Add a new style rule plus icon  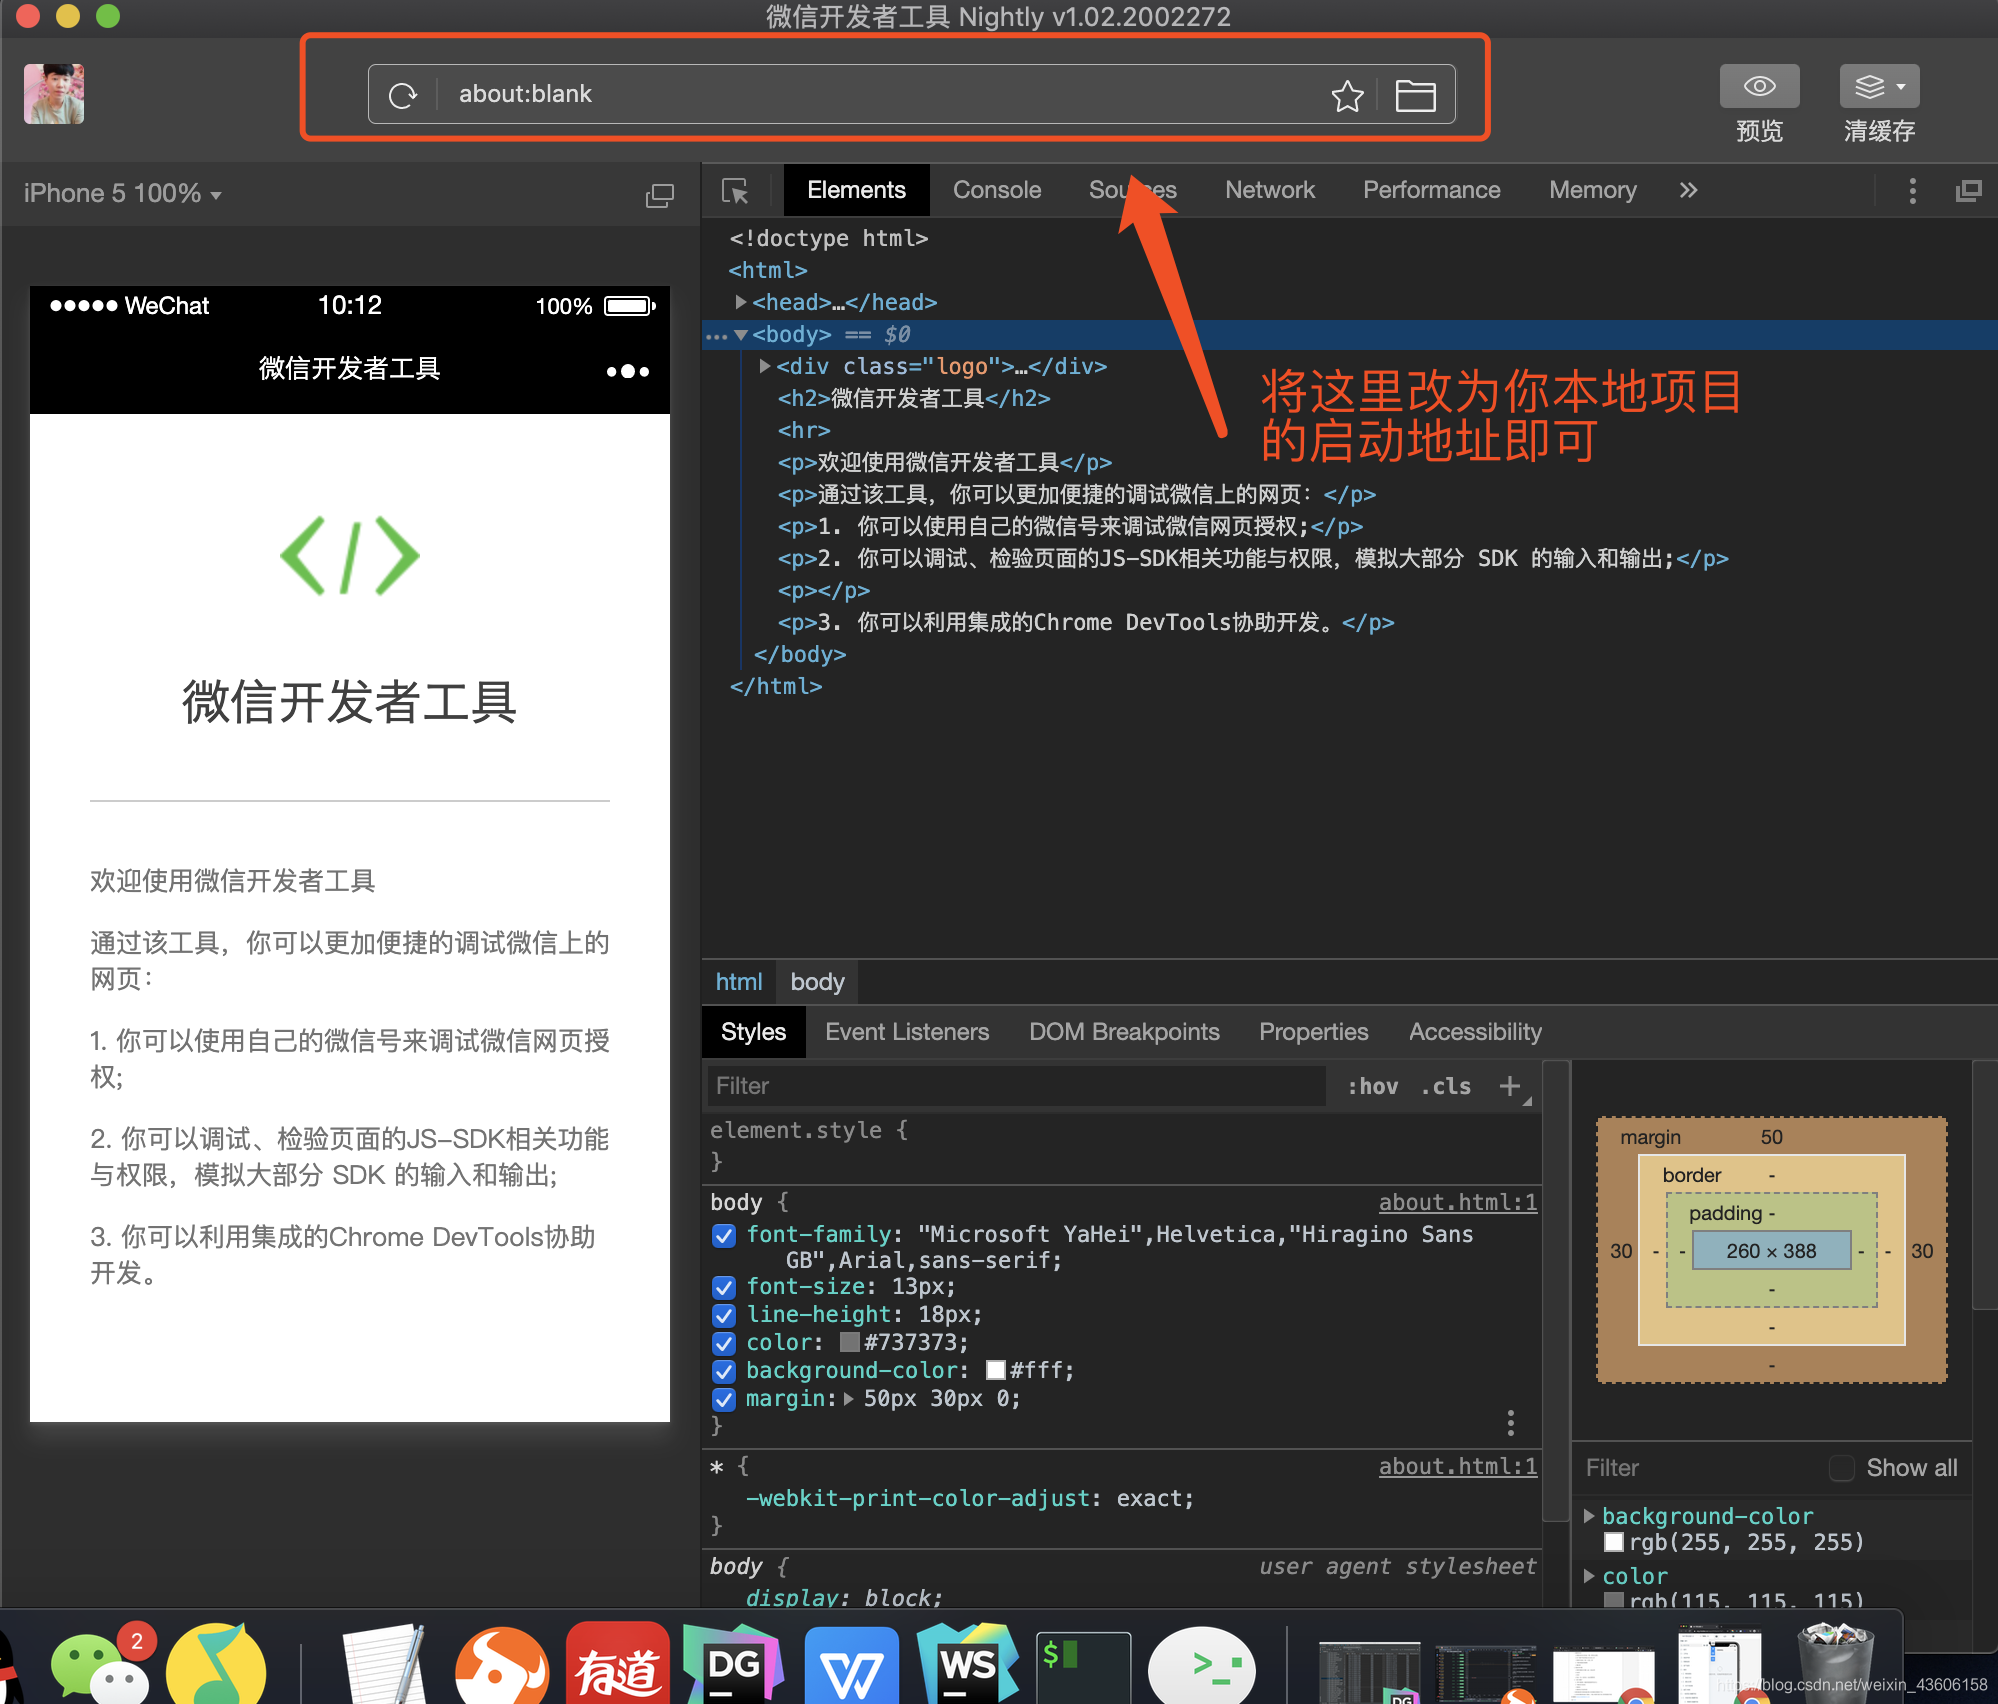tap(1510, 1086)
